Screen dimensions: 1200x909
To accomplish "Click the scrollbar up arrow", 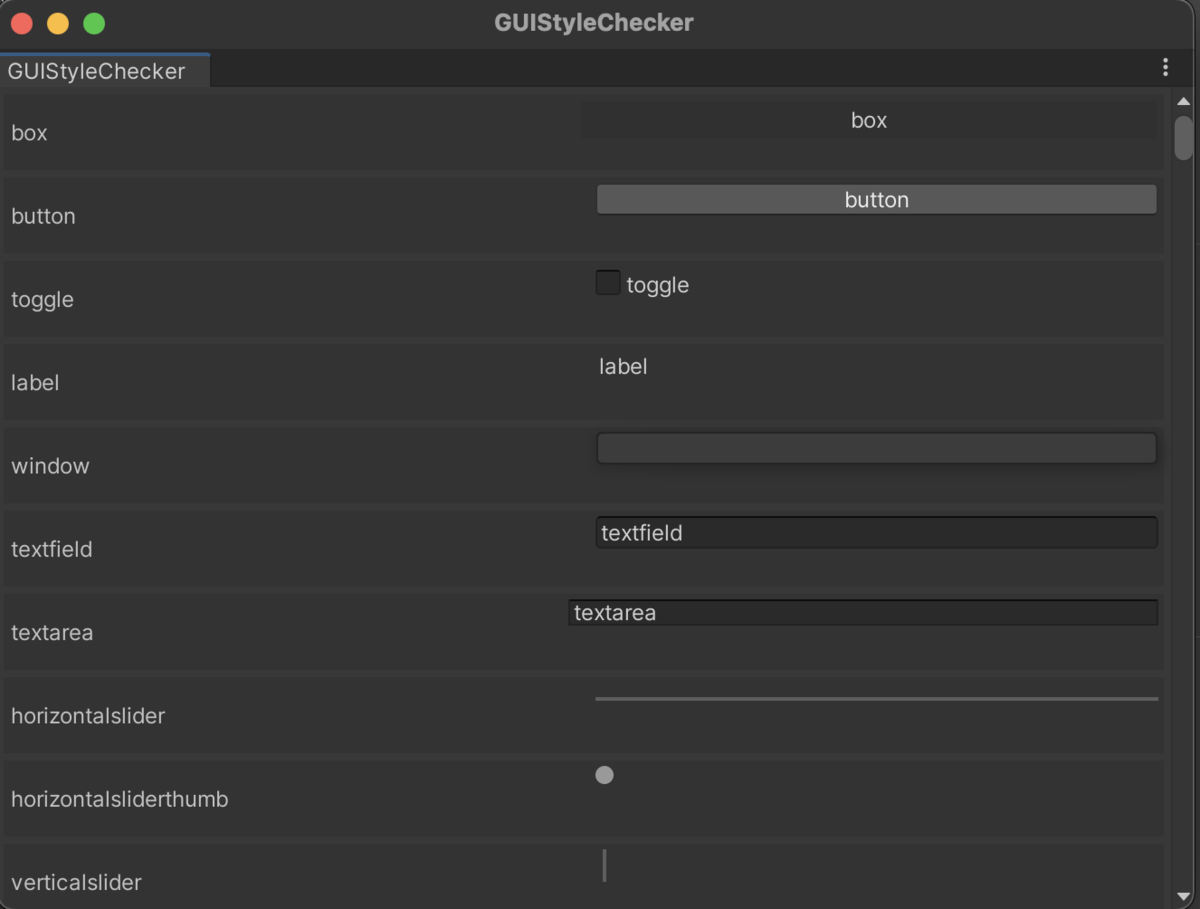I will (x=1184, y=99).
